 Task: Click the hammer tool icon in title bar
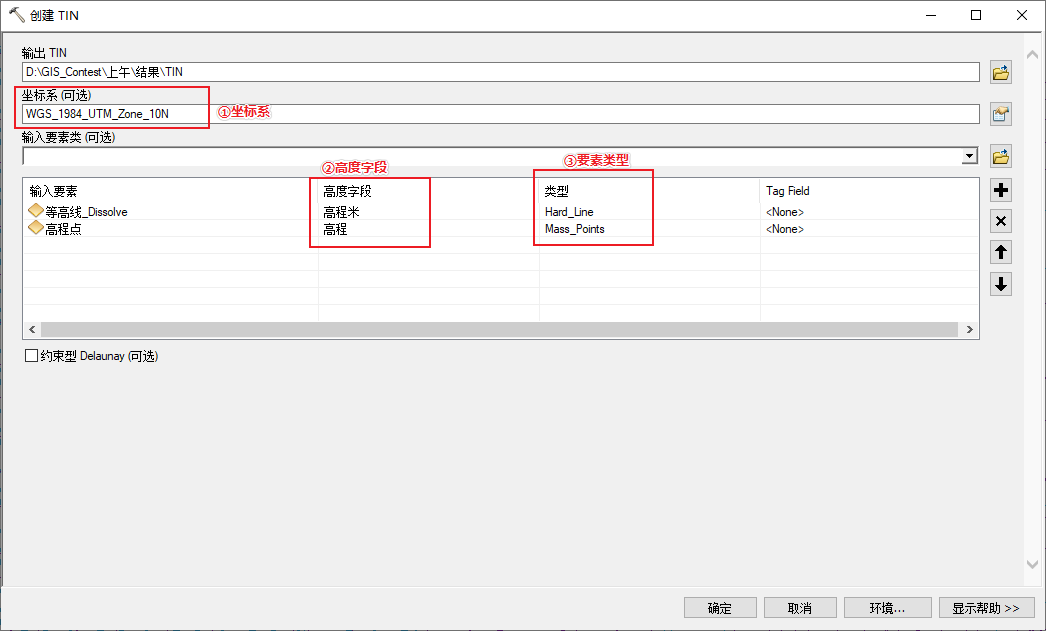point(16,15)
